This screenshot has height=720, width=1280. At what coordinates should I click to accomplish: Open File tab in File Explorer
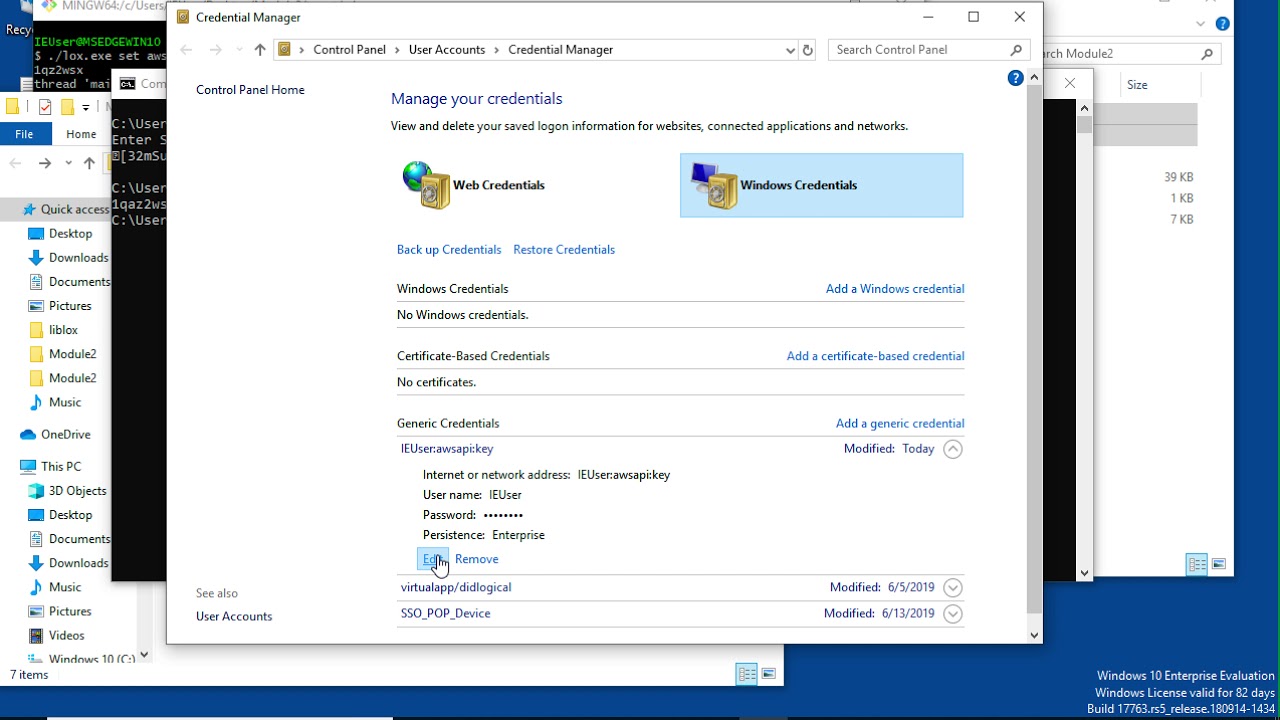(x=24, y=134)
